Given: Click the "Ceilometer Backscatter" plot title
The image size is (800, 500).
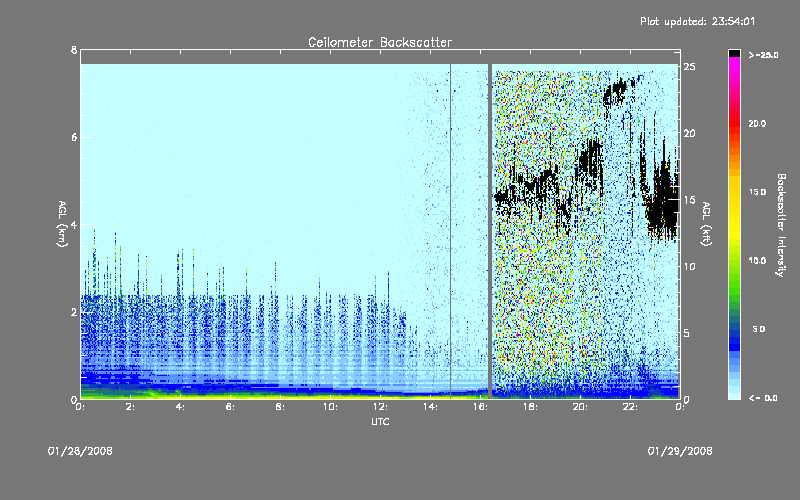Looking at the screenshot, I should tap(380, 42).
